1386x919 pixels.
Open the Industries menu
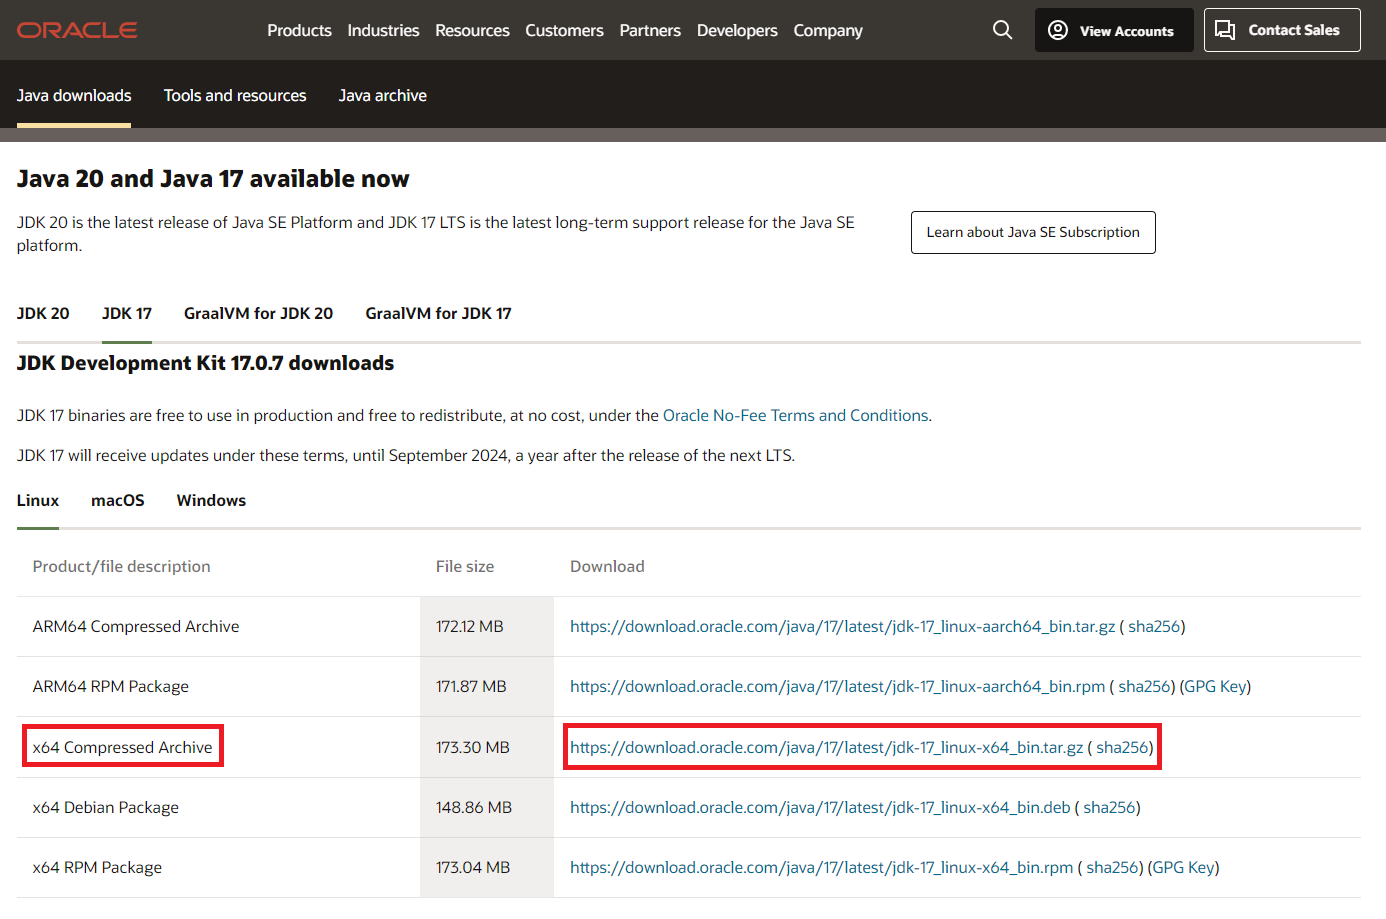[x=383, y=30]
